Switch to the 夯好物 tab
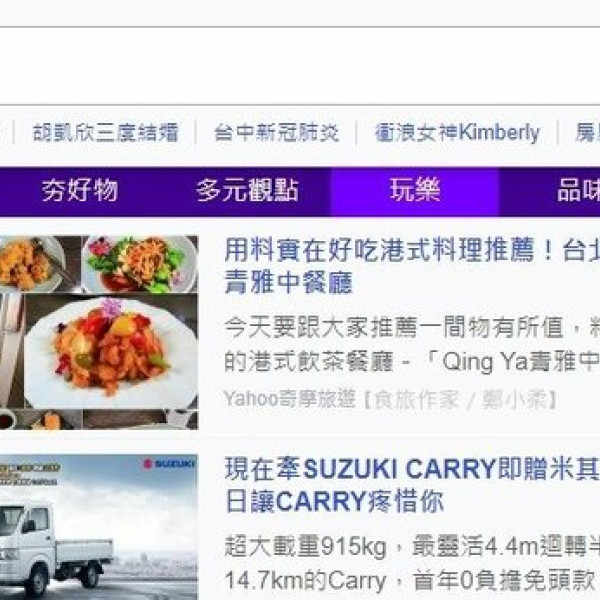This screenshot has width=600, height=600. (x=80, y=190)
